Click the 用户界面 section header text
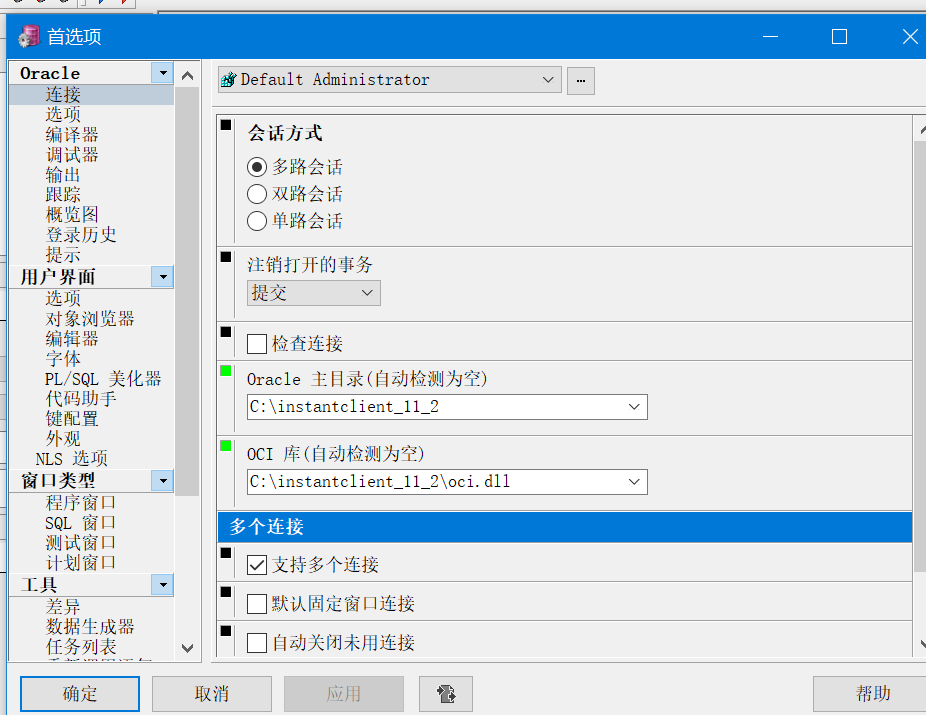926x715 pixels. click(58, 276)
